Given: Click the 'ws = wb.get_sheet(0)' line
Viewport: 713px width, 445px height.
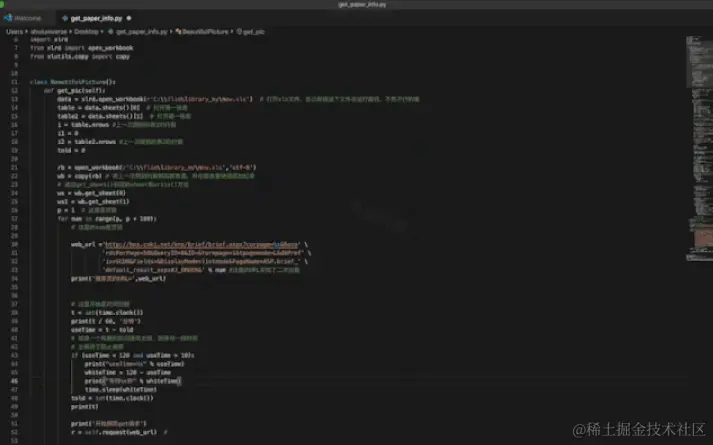Looking at the screenshot, I should click(x=91, y=193).
